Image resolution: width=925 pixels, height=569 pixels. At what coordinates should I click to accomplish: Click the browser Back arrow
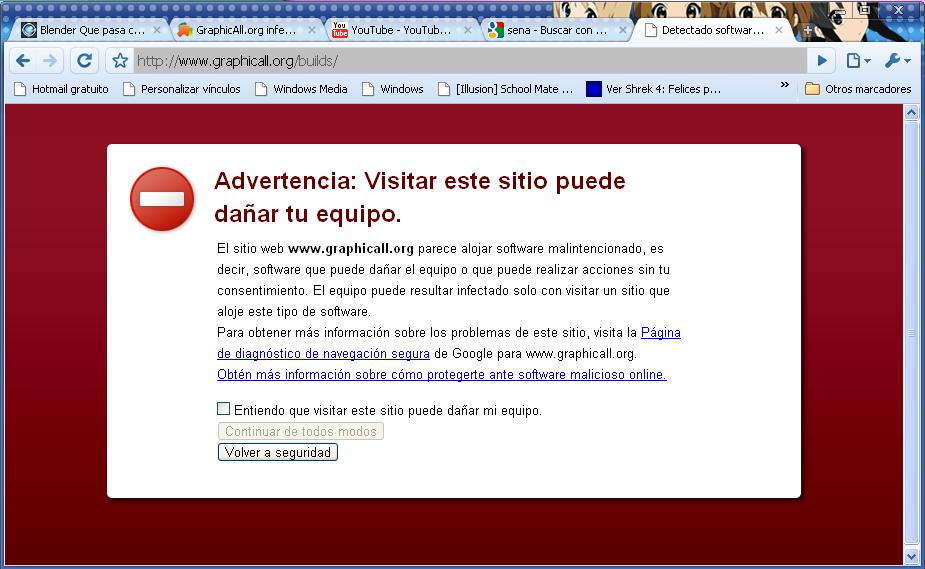pyautogui.click(x=23, y=60)
